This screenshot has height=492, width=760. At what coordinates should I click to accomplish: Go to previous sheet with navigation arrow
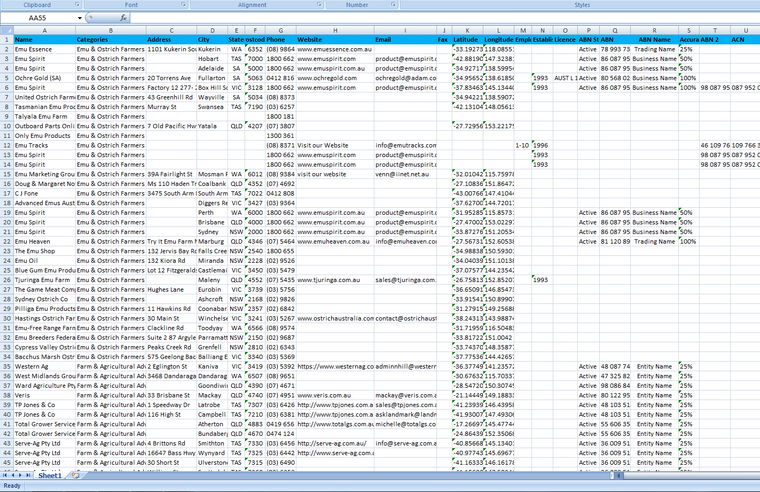tap(13, 475)
